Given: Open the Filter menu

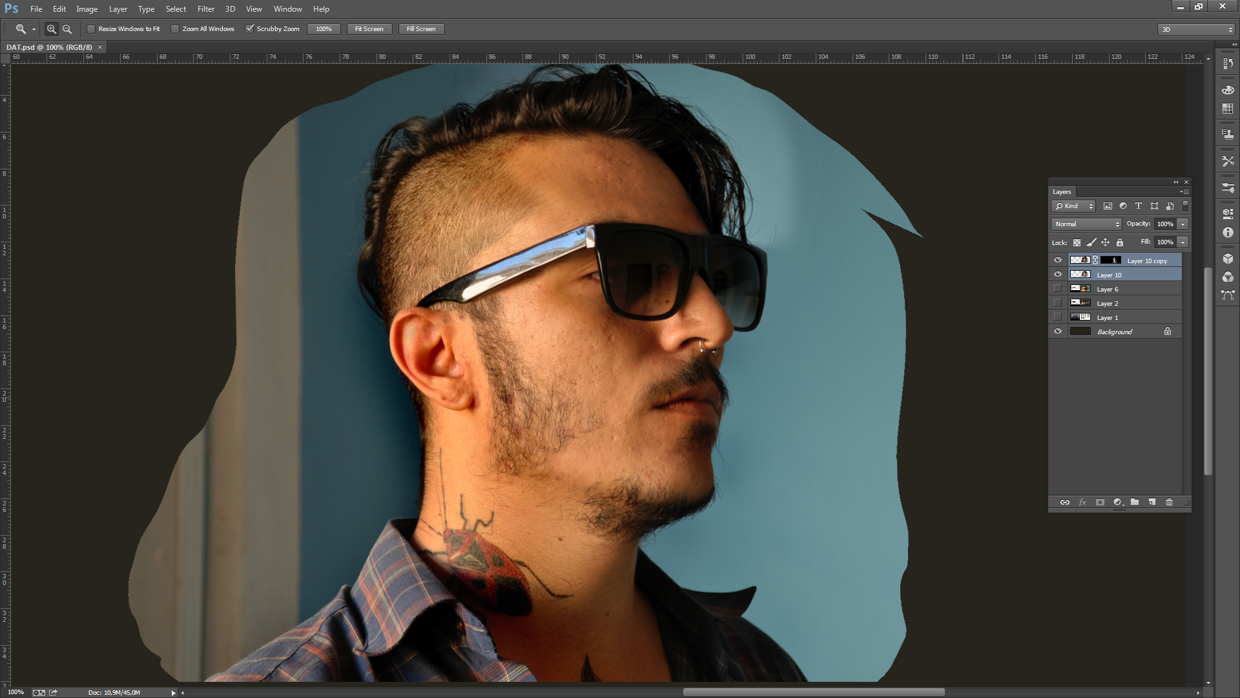Looking at the screenshot, I should coord(206,8).
